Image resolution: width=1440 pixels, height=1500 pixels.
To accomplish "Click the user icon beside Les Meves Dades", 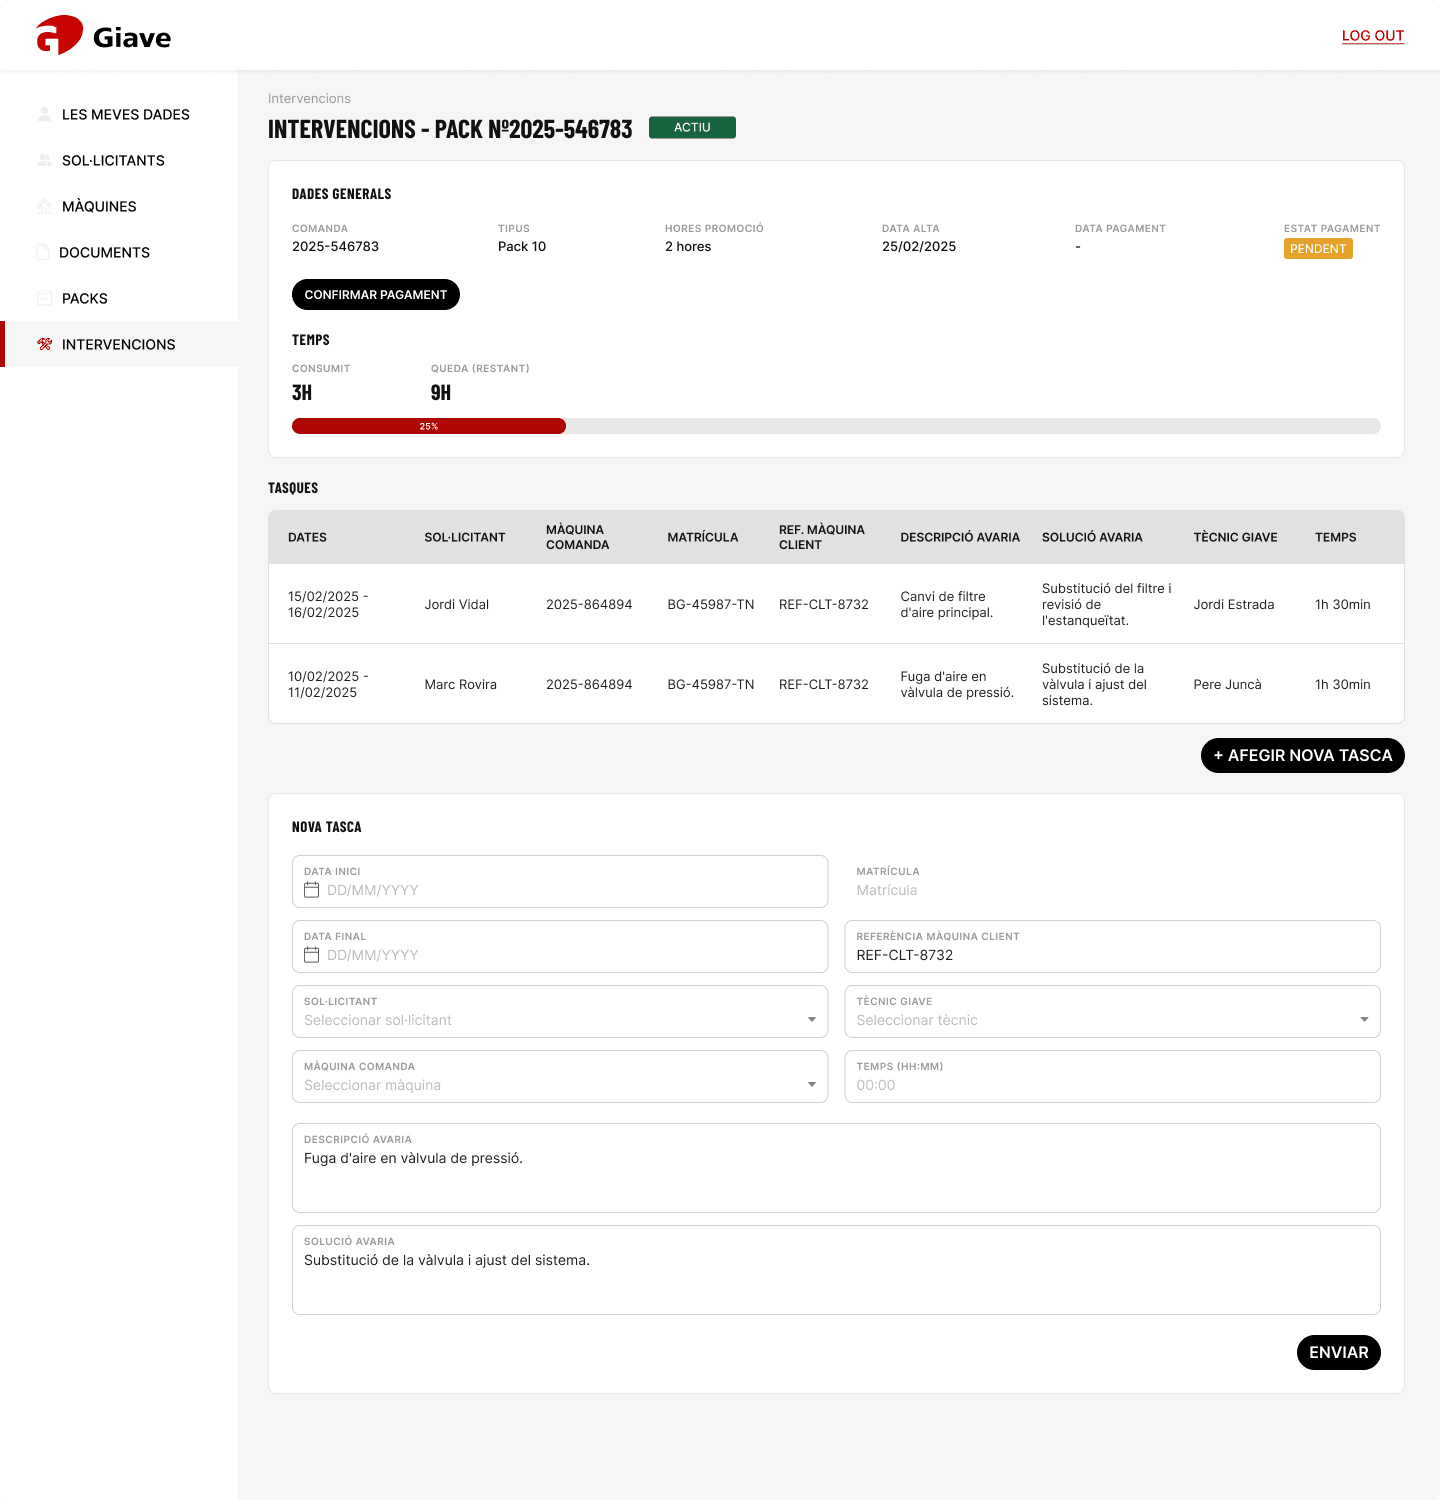I will 44,114.
